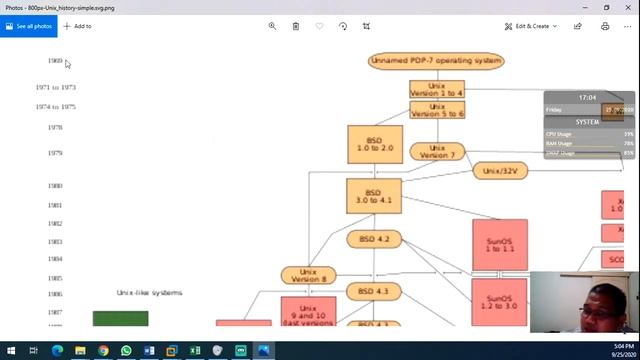
Task: Click the Zoom magnifier icon
Action: point(272,26)
